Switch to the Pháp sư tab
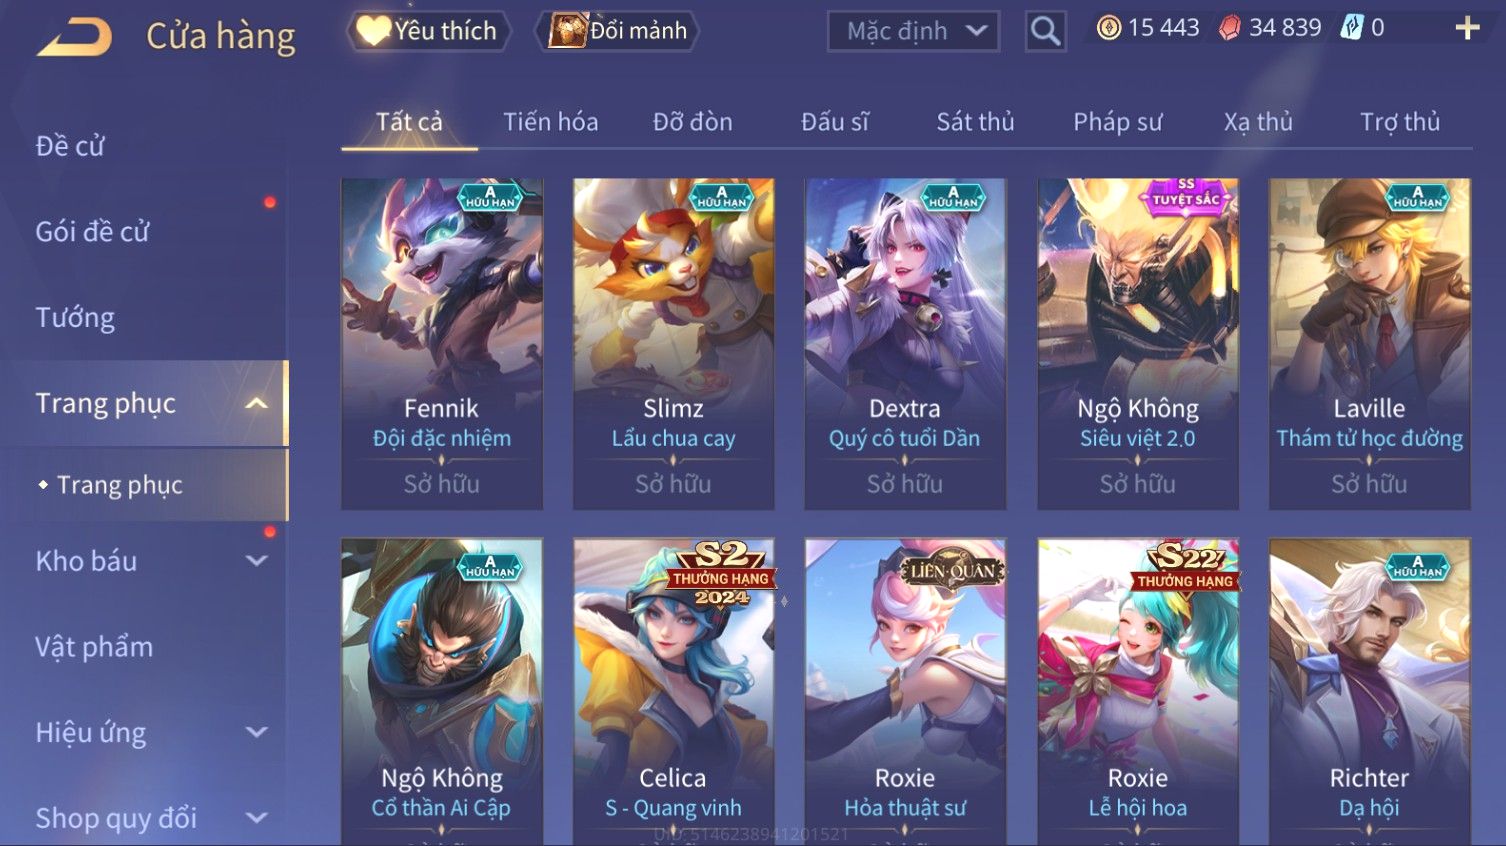This screenshot has width=1506, height=846. (1117, 122)
